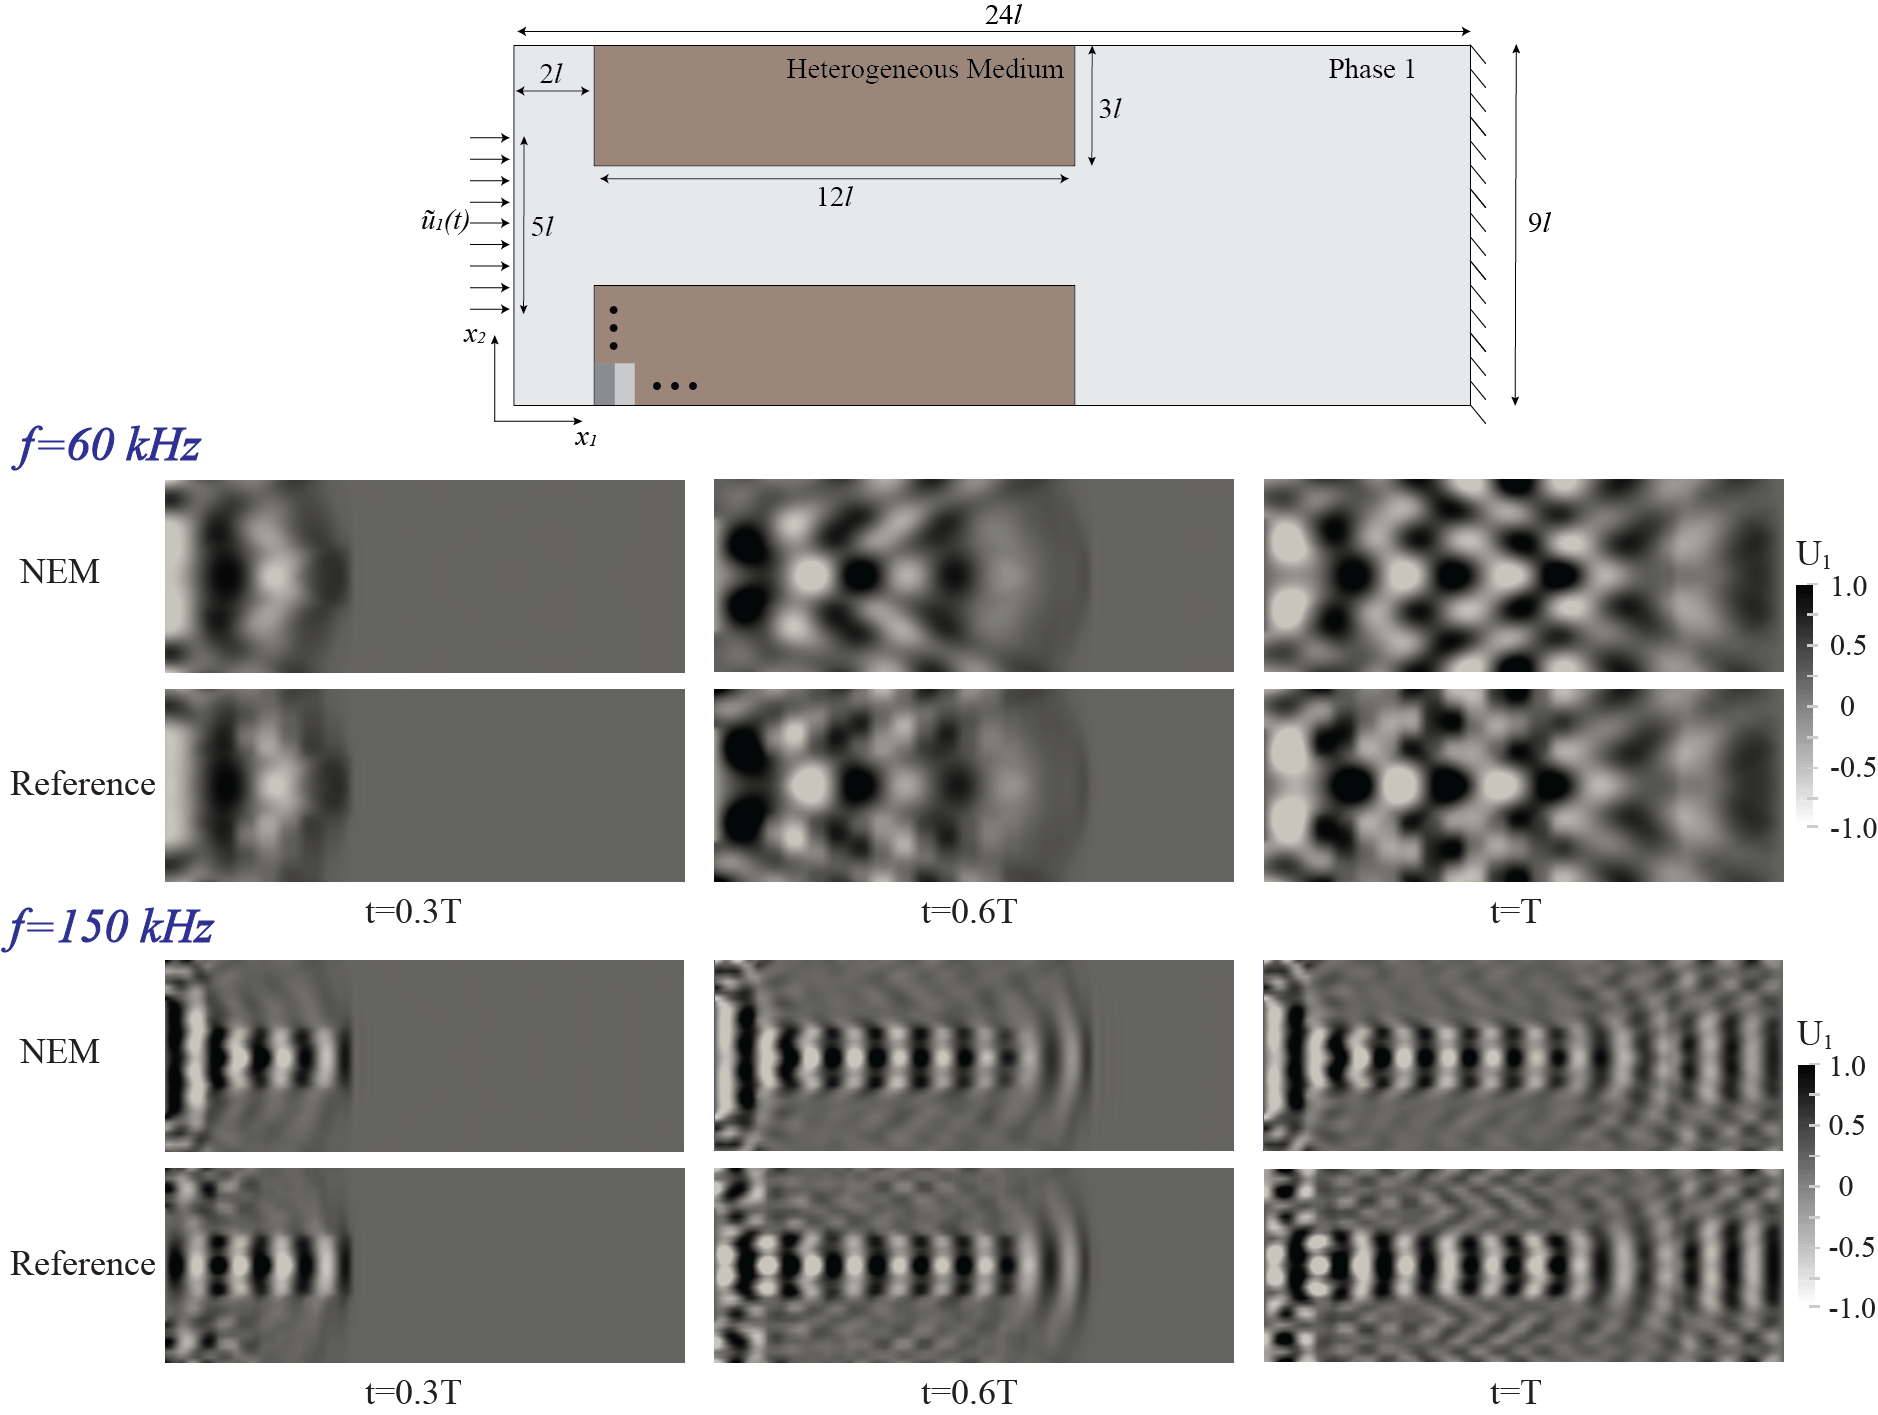Screen dimensions: 1878x1415
Task: Click the ũ₁(t) loading label
Action: [x=445, y=221]
